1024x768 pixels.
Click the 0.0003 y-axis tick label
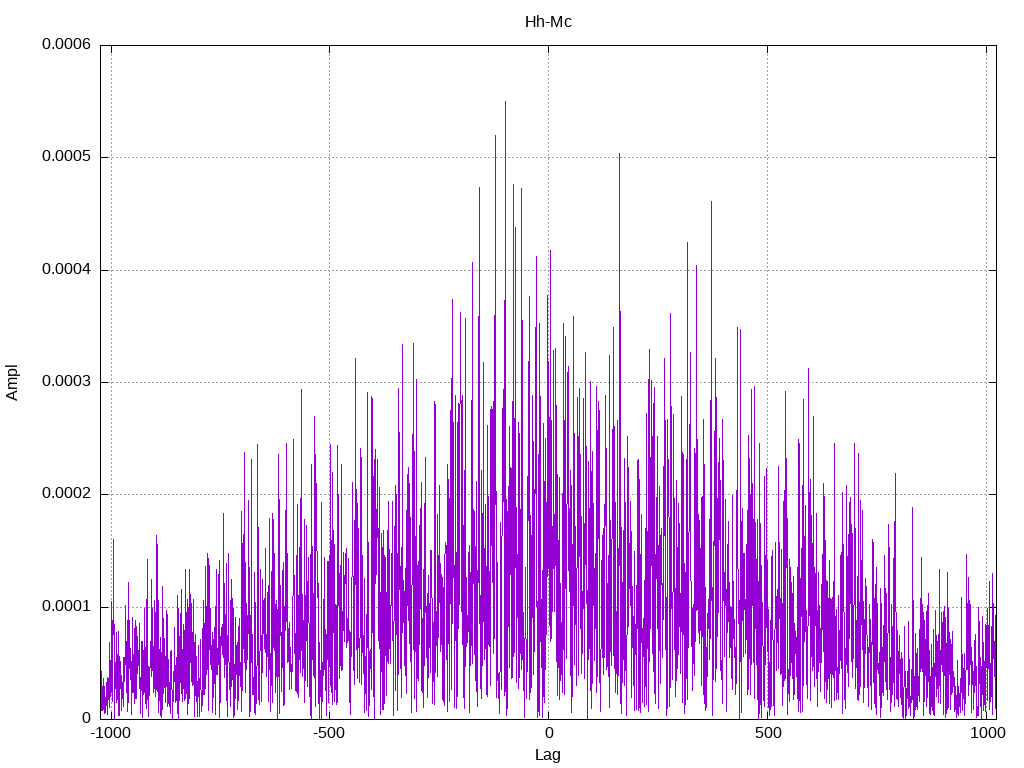[66, 381]
